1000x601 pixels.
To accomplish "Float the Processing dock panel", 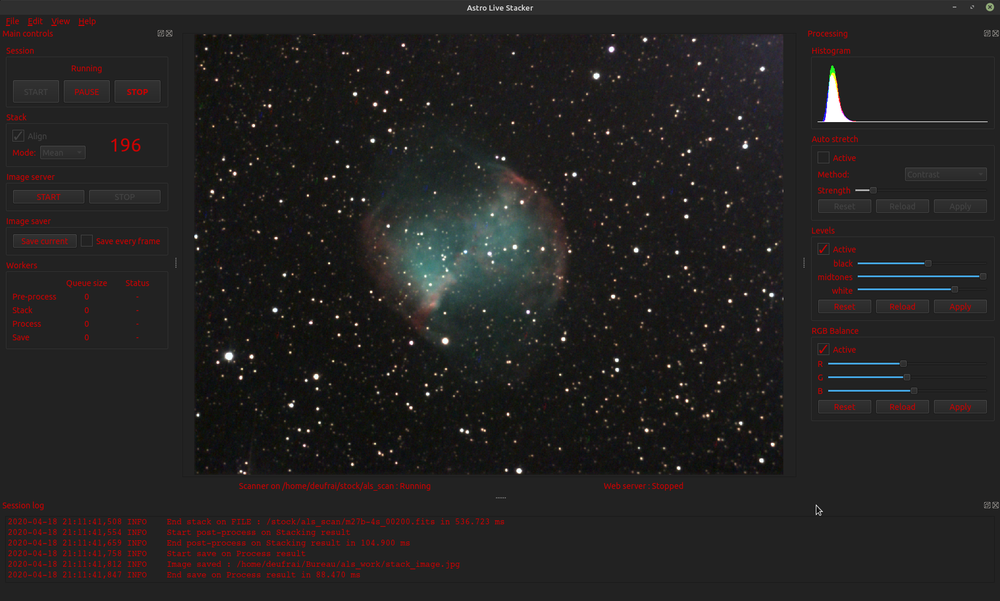I will [987, 34].
